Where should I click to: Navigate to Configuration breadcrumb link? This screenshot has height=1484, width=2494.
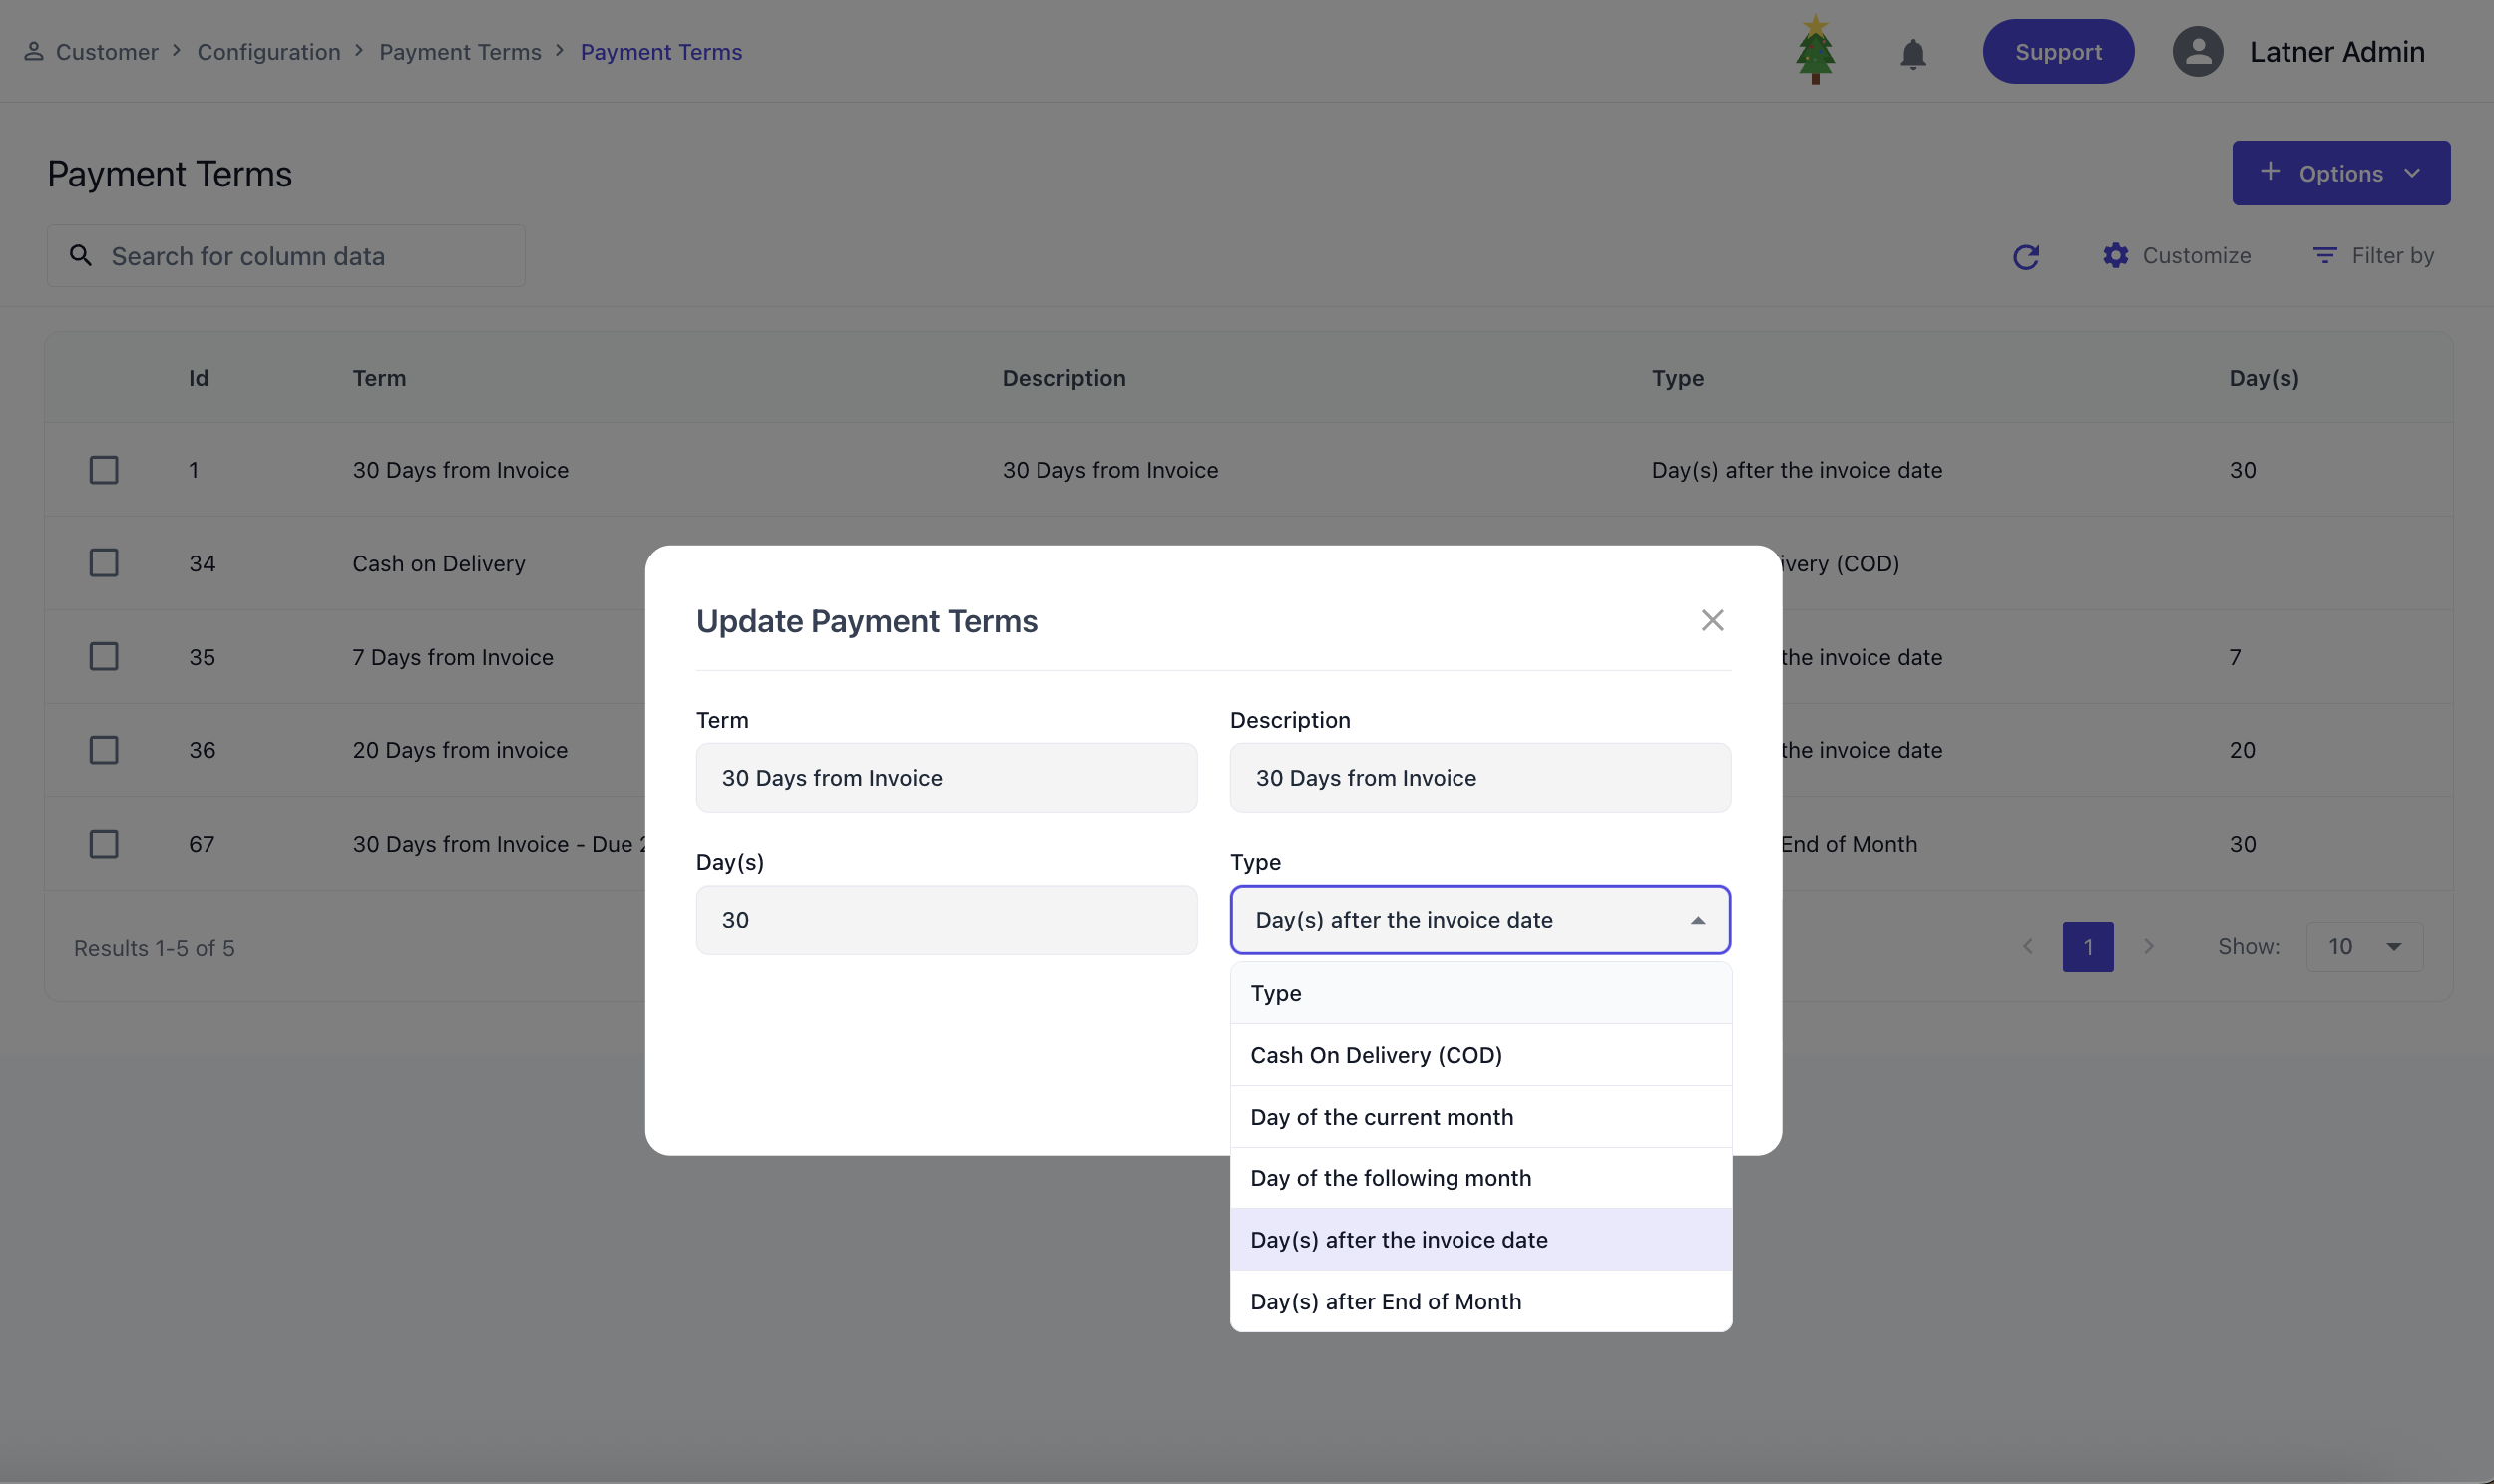(x=268, y=52)
